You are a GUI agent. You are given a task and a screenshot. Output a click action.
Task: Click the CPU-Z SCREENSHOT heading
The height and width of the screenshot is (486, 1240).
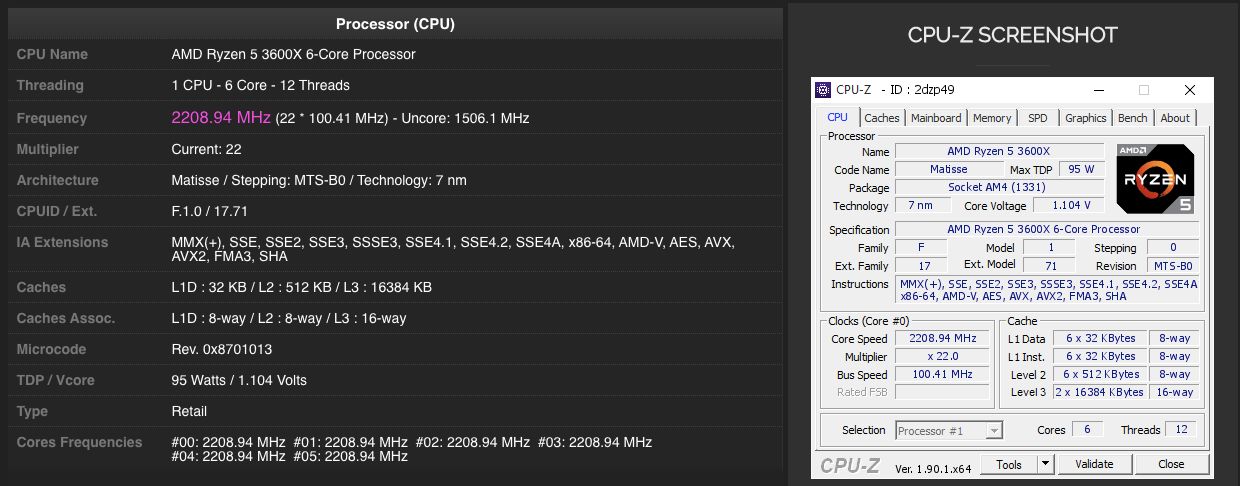click(x=1012, y=35)
